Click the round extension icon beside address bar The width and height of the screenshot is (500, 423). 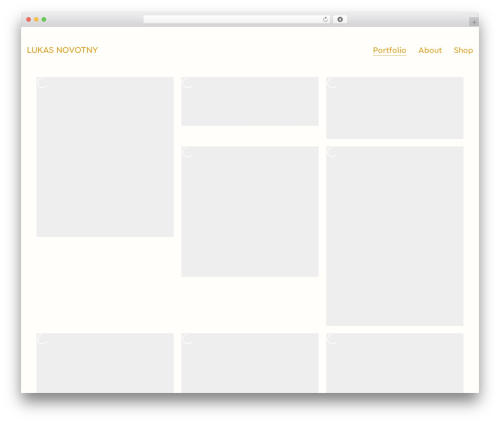(x=340, y=20)
